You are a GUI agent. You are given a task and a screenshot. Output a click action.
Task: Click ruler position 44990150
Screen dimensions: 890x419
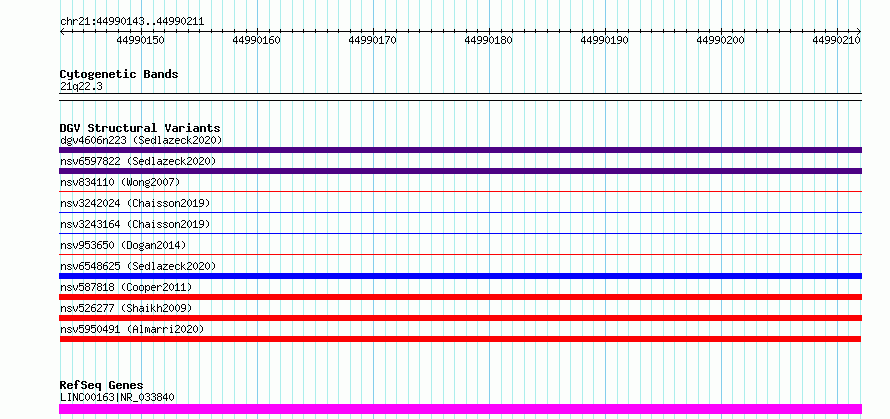[x=141, y=40]
